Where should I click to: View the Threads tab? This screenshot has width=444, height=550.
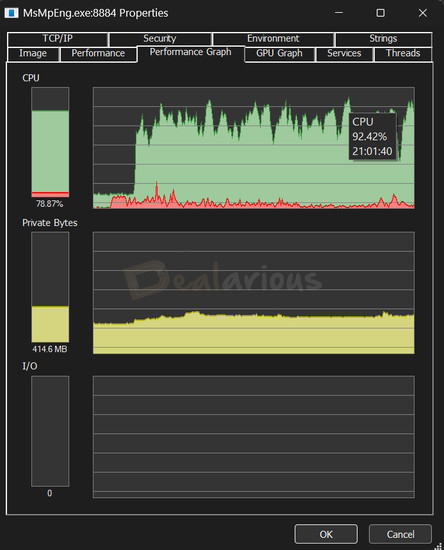(x=403, y=54)
